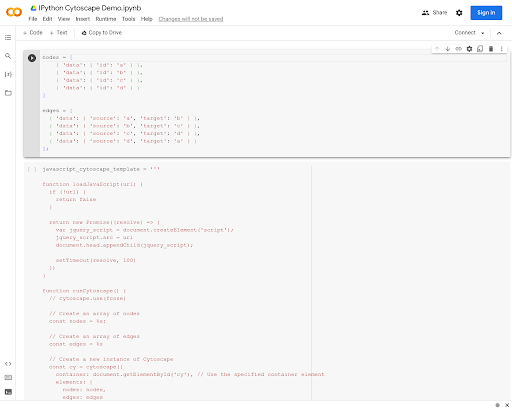Open the Tools menu
The height and width of the screenshot is (410, 512).
tap(128, 19)
